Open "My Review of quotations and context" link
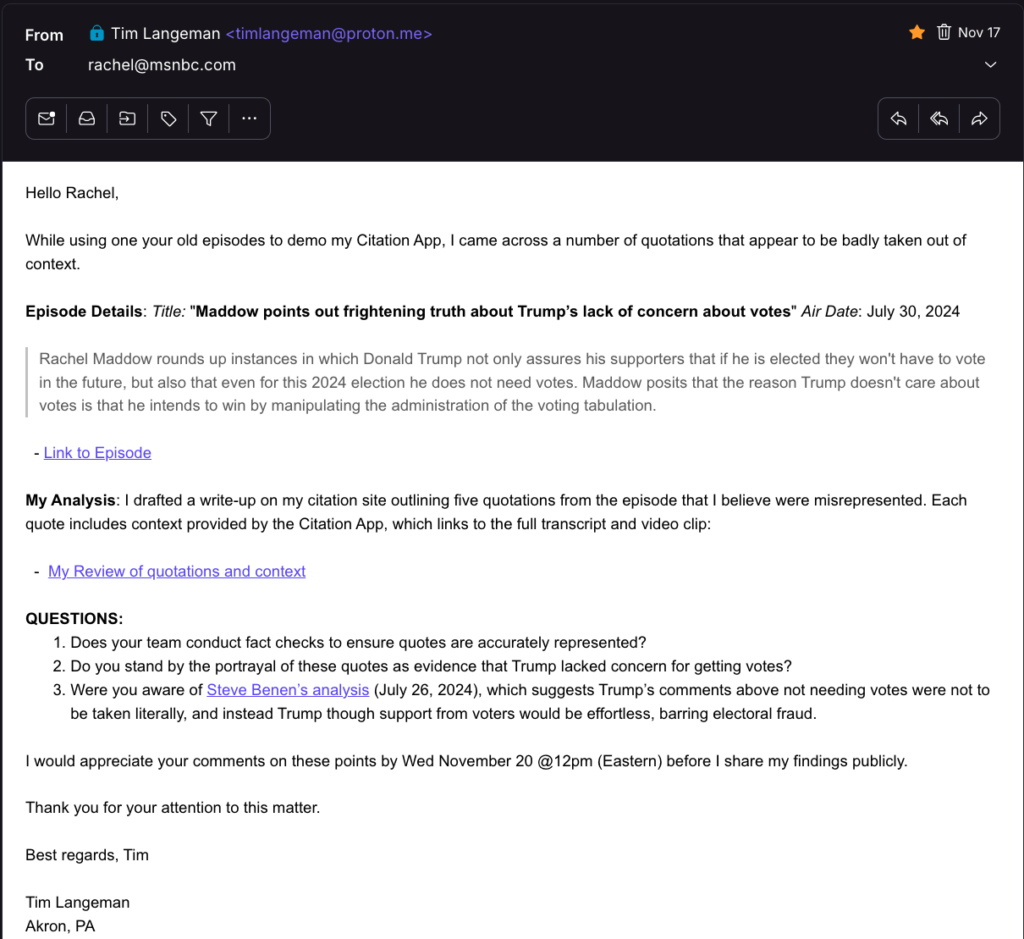The width and height of the screenshot is (1024, 939). (177, 571)
